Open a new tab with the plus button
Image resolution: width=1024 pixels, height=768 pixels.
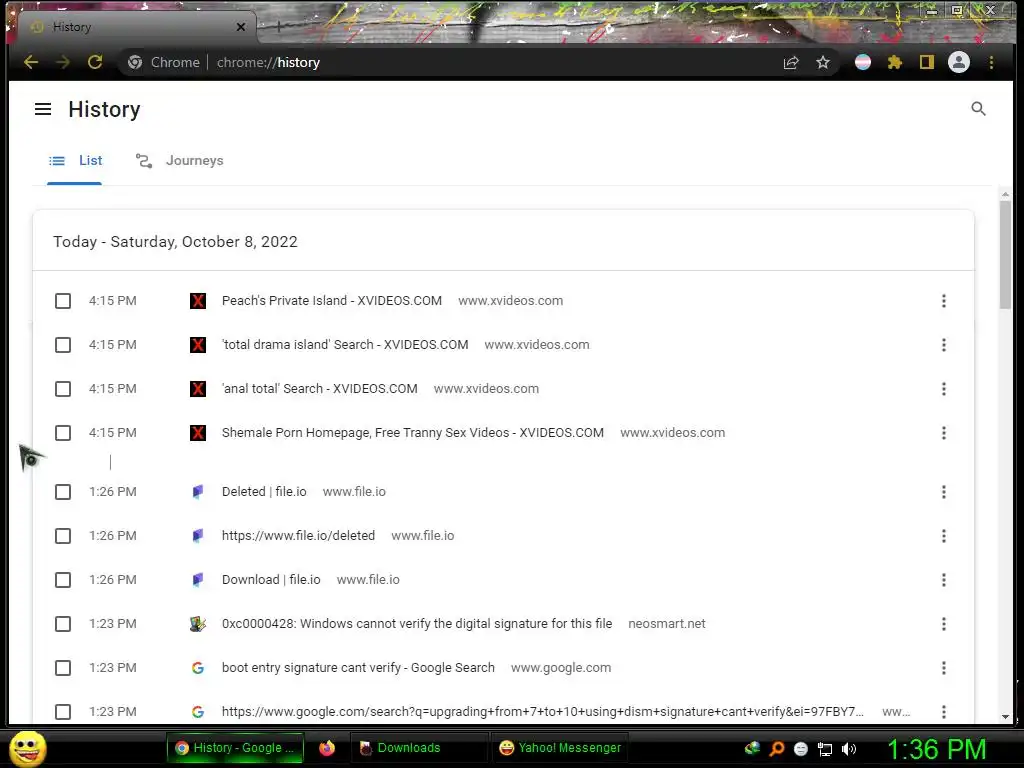(x=279, y=27)
